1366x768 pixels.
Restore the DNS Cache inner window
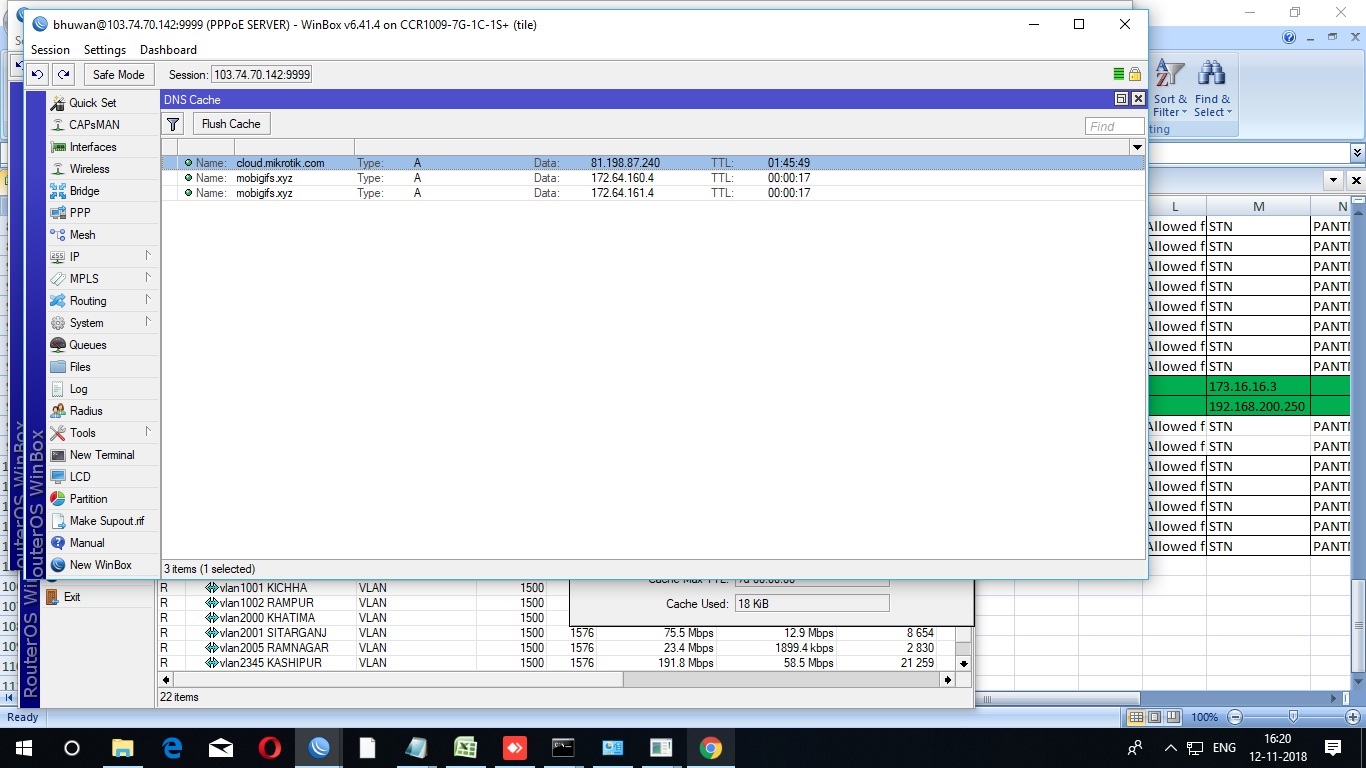point(1121,99)
